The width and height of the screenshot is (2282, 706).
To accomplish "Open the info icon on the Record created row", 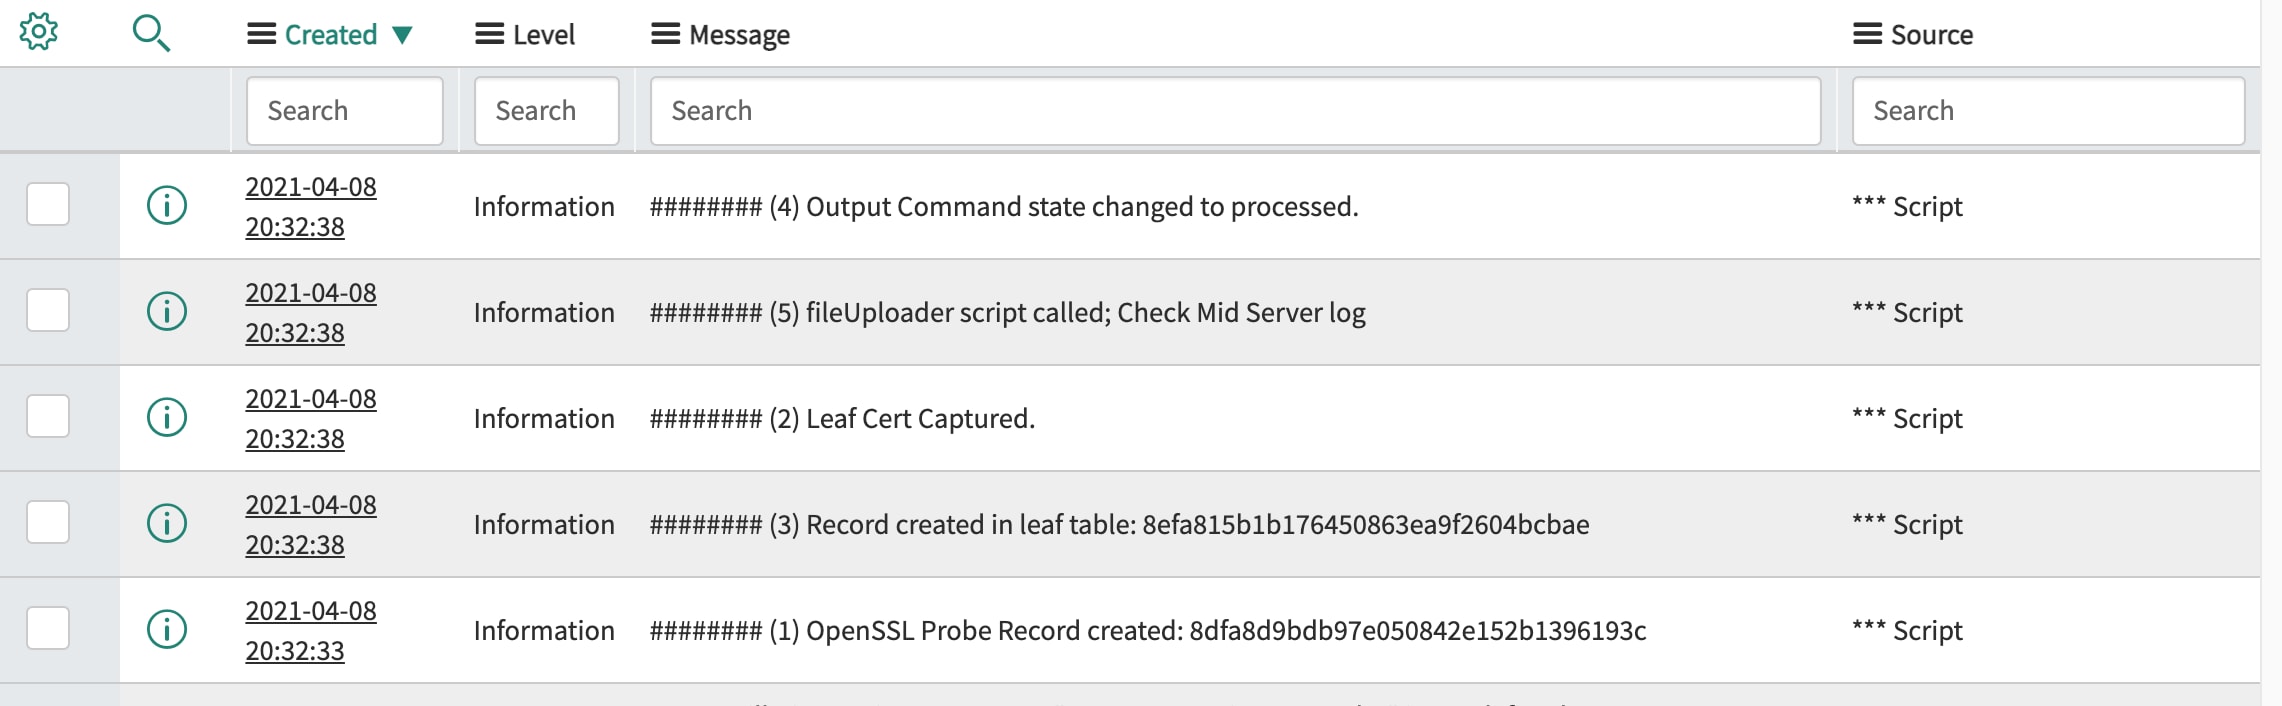I will 168,524.
